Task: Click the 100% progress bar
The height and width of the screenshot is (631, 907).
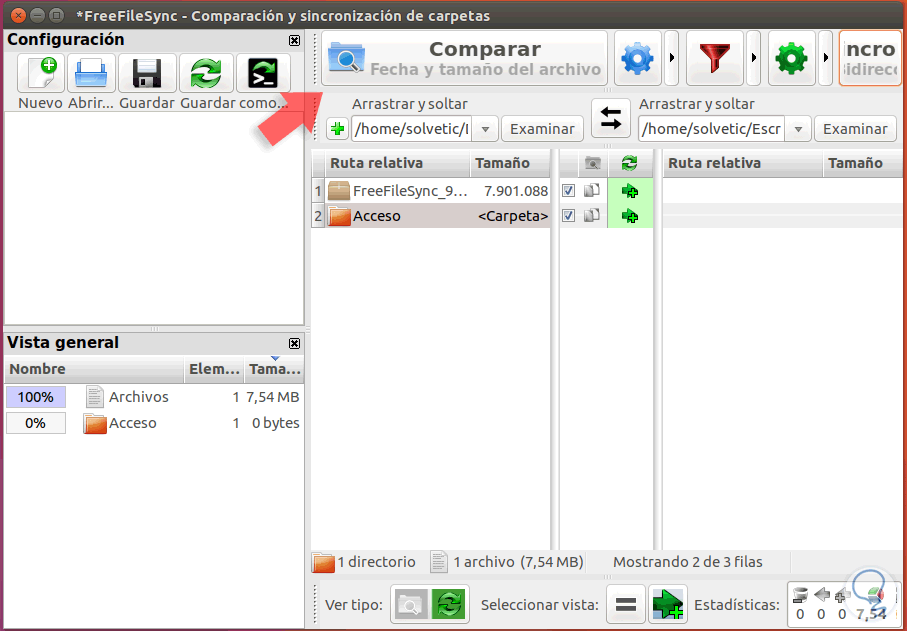Action: point(36,397)
